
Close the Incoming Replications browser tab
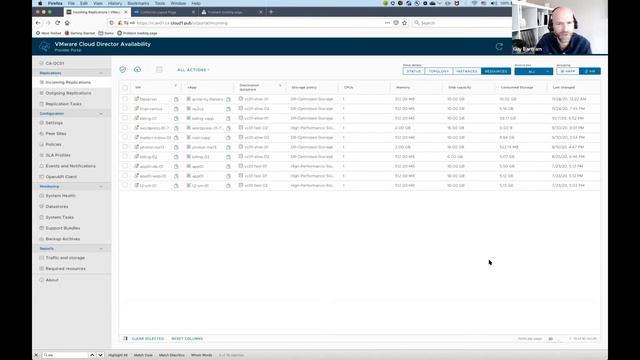126,12
